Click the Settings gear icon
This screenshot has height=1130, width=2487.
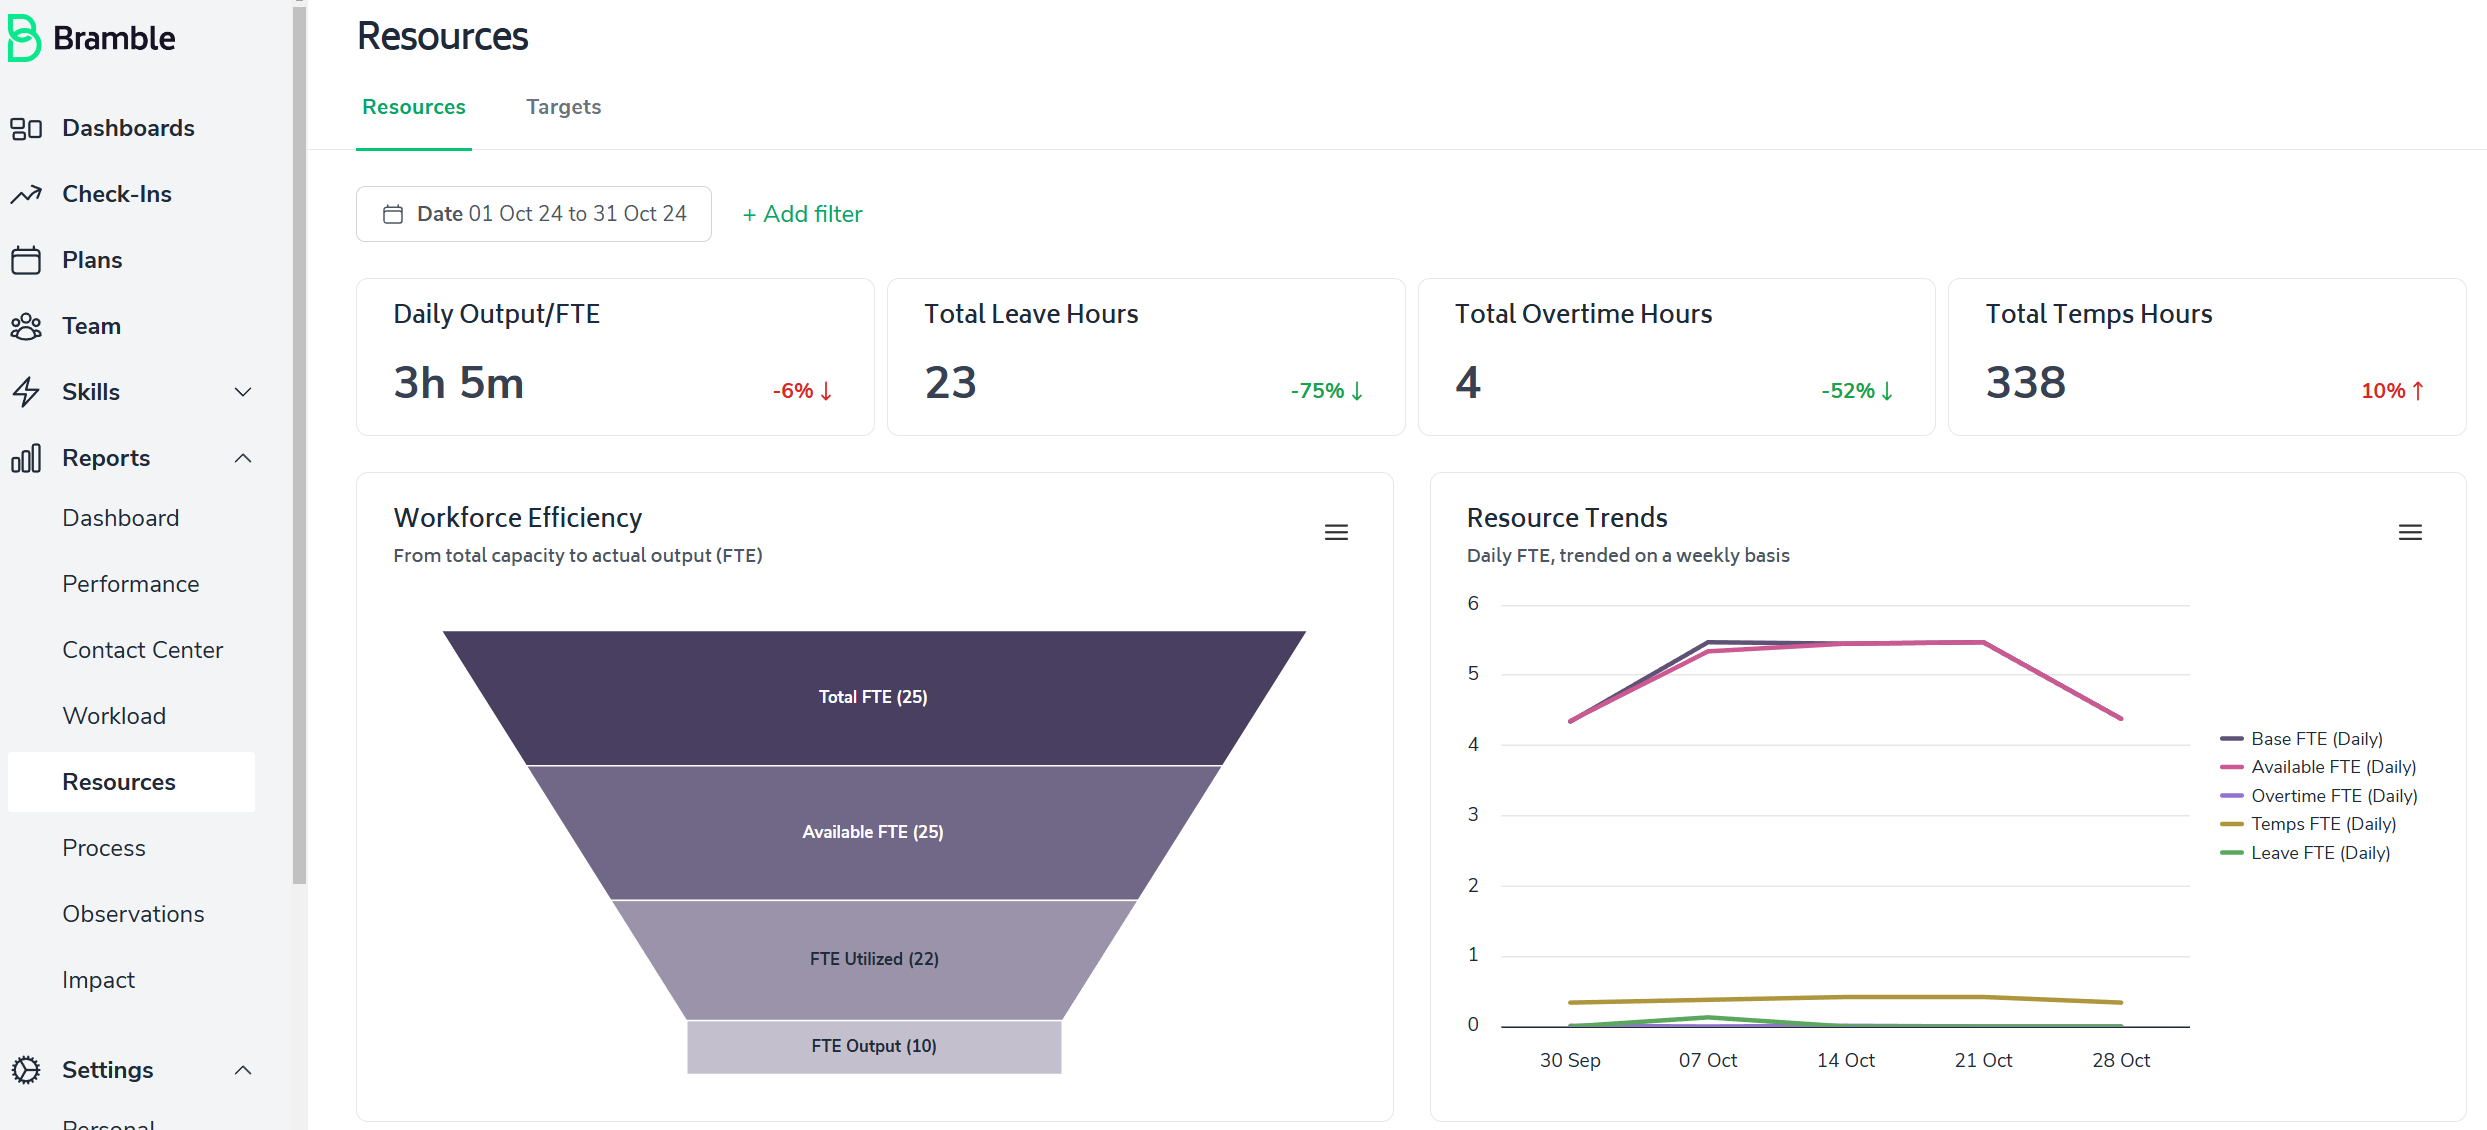pos(26,1070)
